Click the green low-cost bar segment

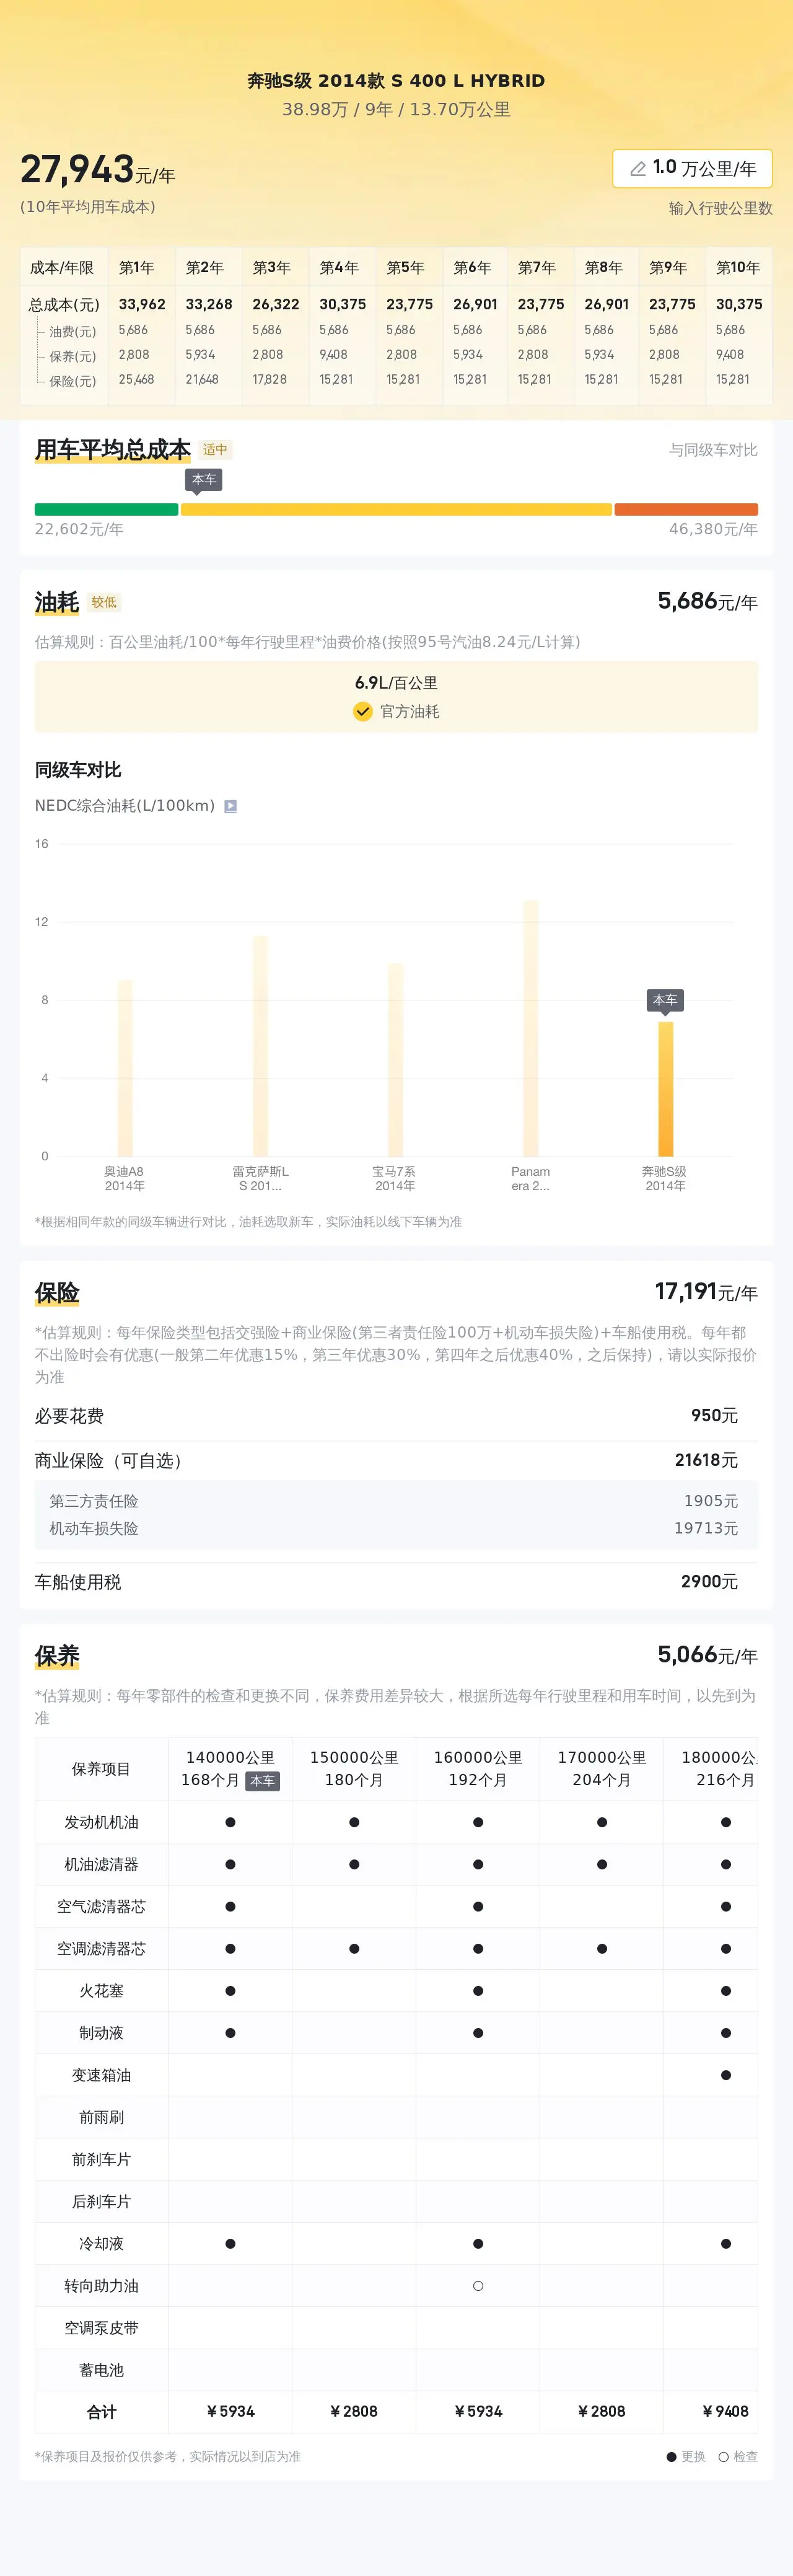tap(106, 509)
